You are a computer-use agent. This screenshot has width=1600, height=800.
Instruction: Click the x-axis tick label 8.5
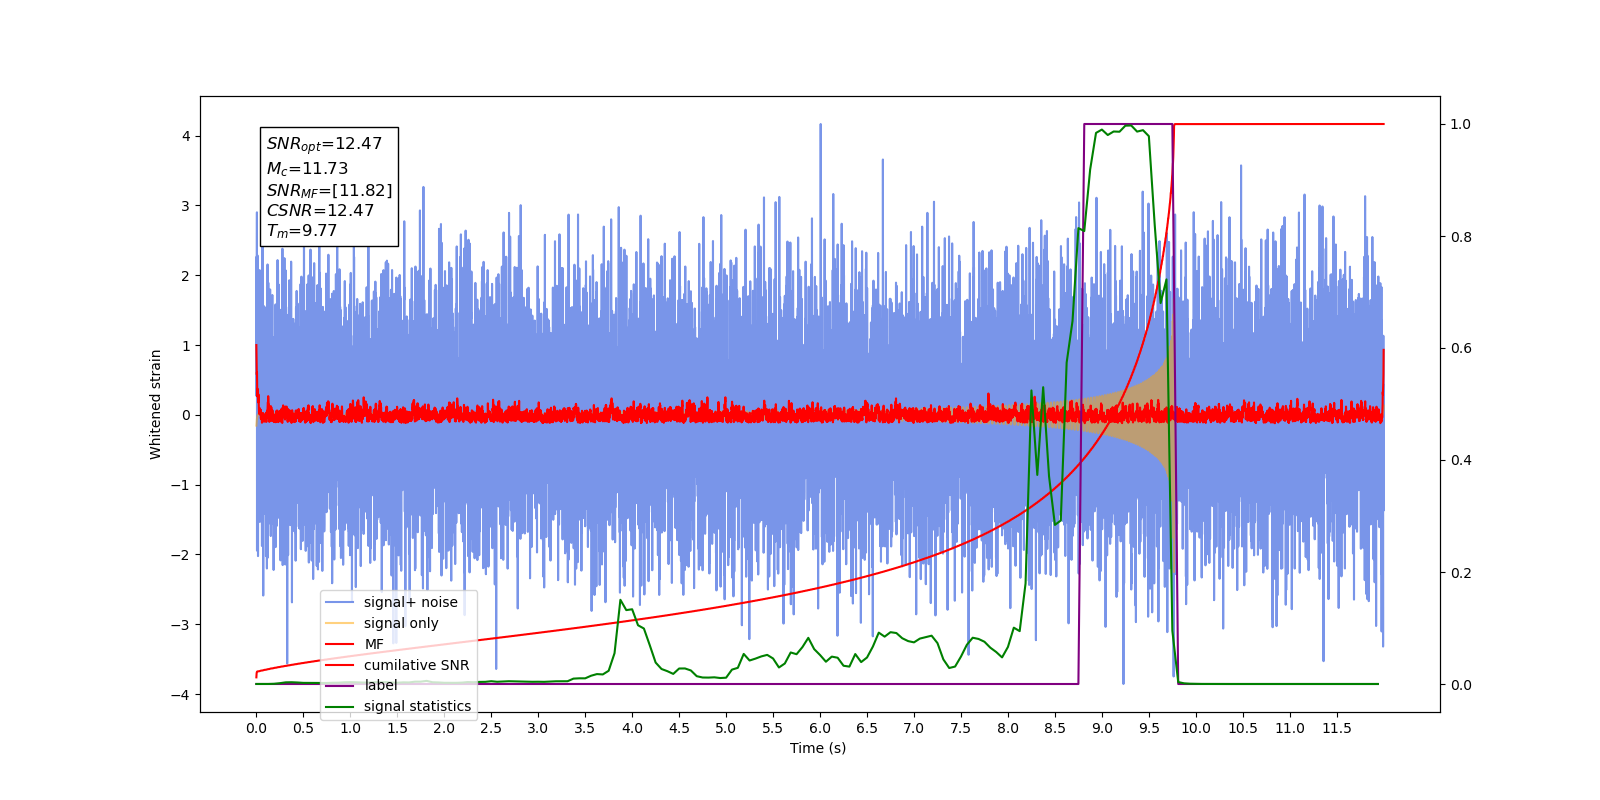[1055, 728]
